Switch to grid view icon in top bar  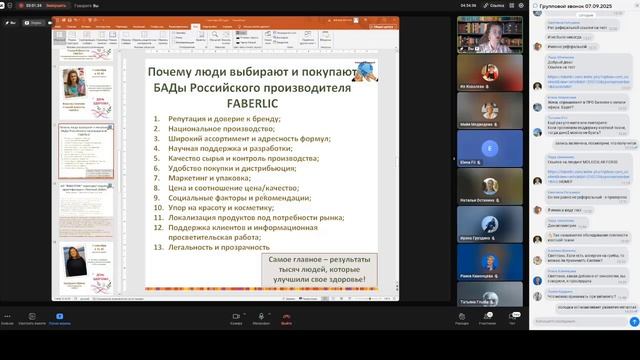(x=512, y=6)
